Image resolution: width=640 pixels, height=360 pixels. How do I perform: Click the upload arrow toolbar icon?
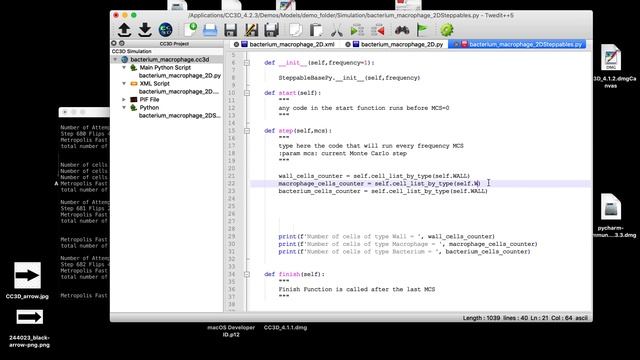coord(124,30)
